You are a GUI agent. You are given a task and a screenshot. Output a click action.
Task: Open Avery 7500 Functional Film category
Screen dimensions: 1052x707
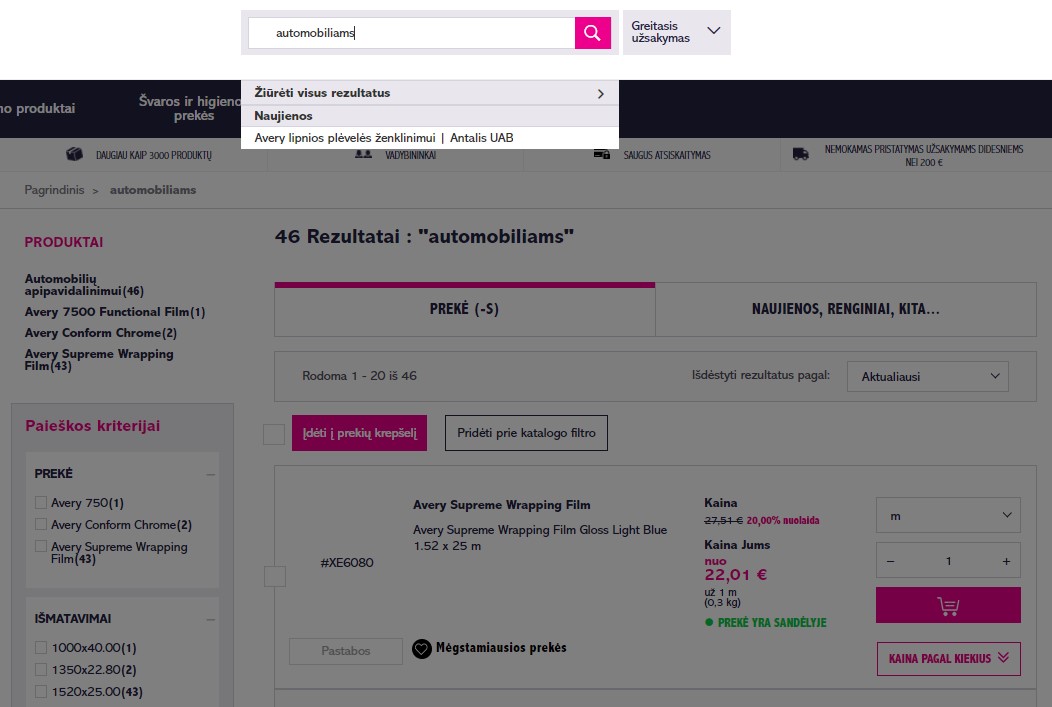click(x=115, y=312)
